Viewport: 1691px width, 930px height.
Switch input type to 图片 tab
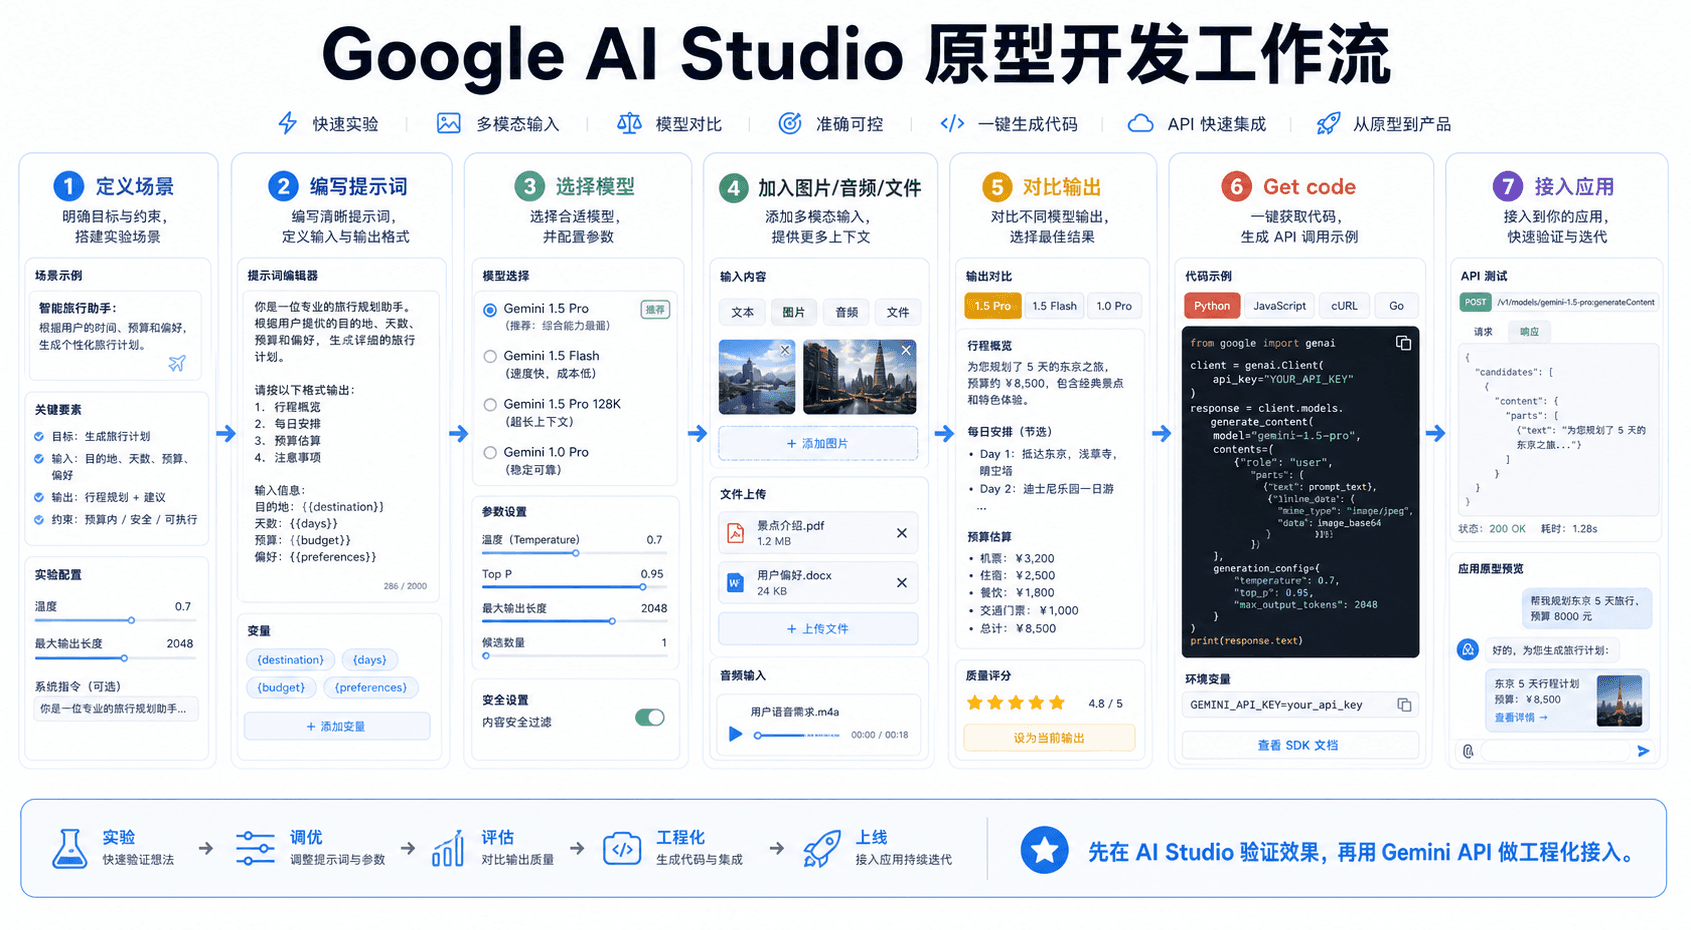click(x=794, y=312)
